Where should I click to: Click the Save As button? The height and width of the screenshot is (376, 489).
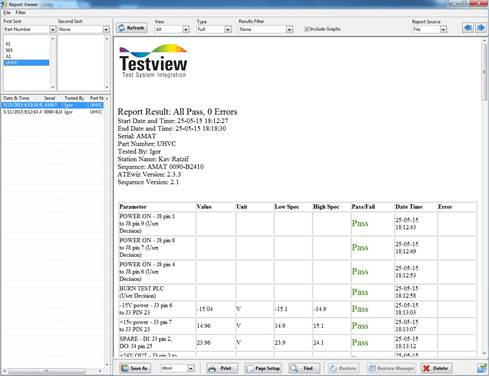[x=135, y=368]
